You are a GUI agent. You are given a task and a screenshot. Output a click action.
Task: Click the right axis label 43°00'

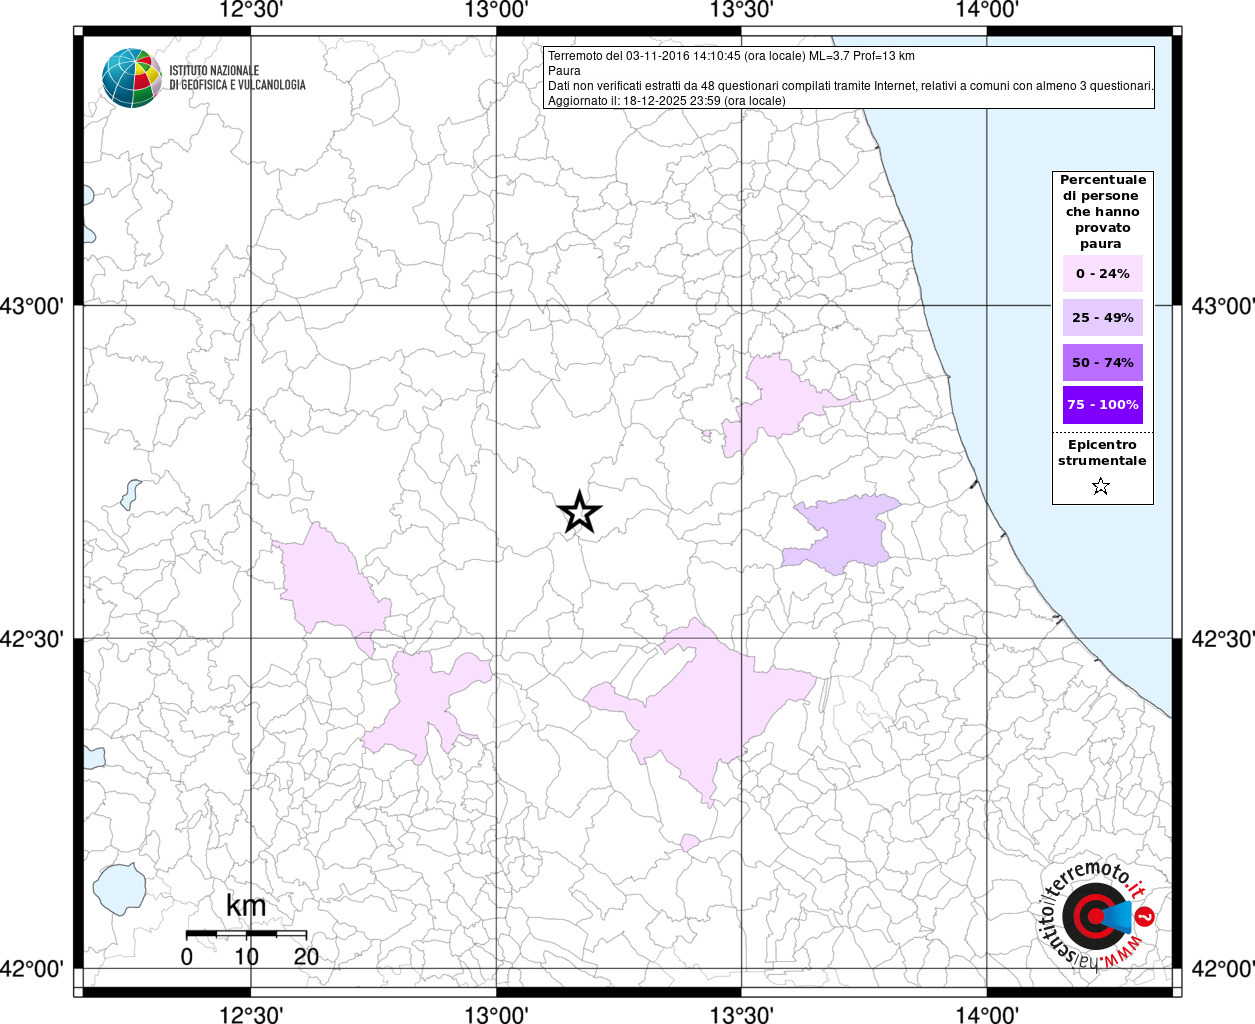coord(1222,306)
